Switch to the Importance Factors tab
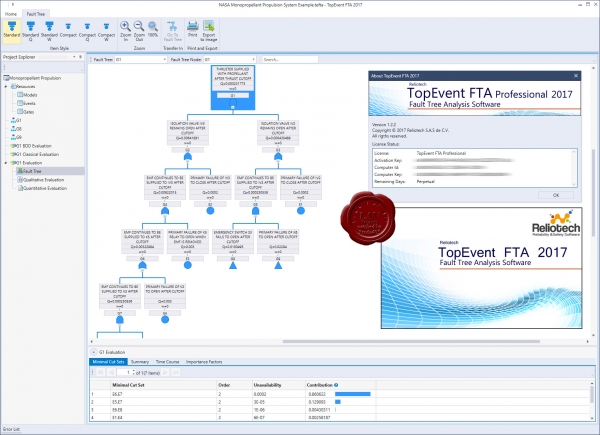 (x=204, y=362)
